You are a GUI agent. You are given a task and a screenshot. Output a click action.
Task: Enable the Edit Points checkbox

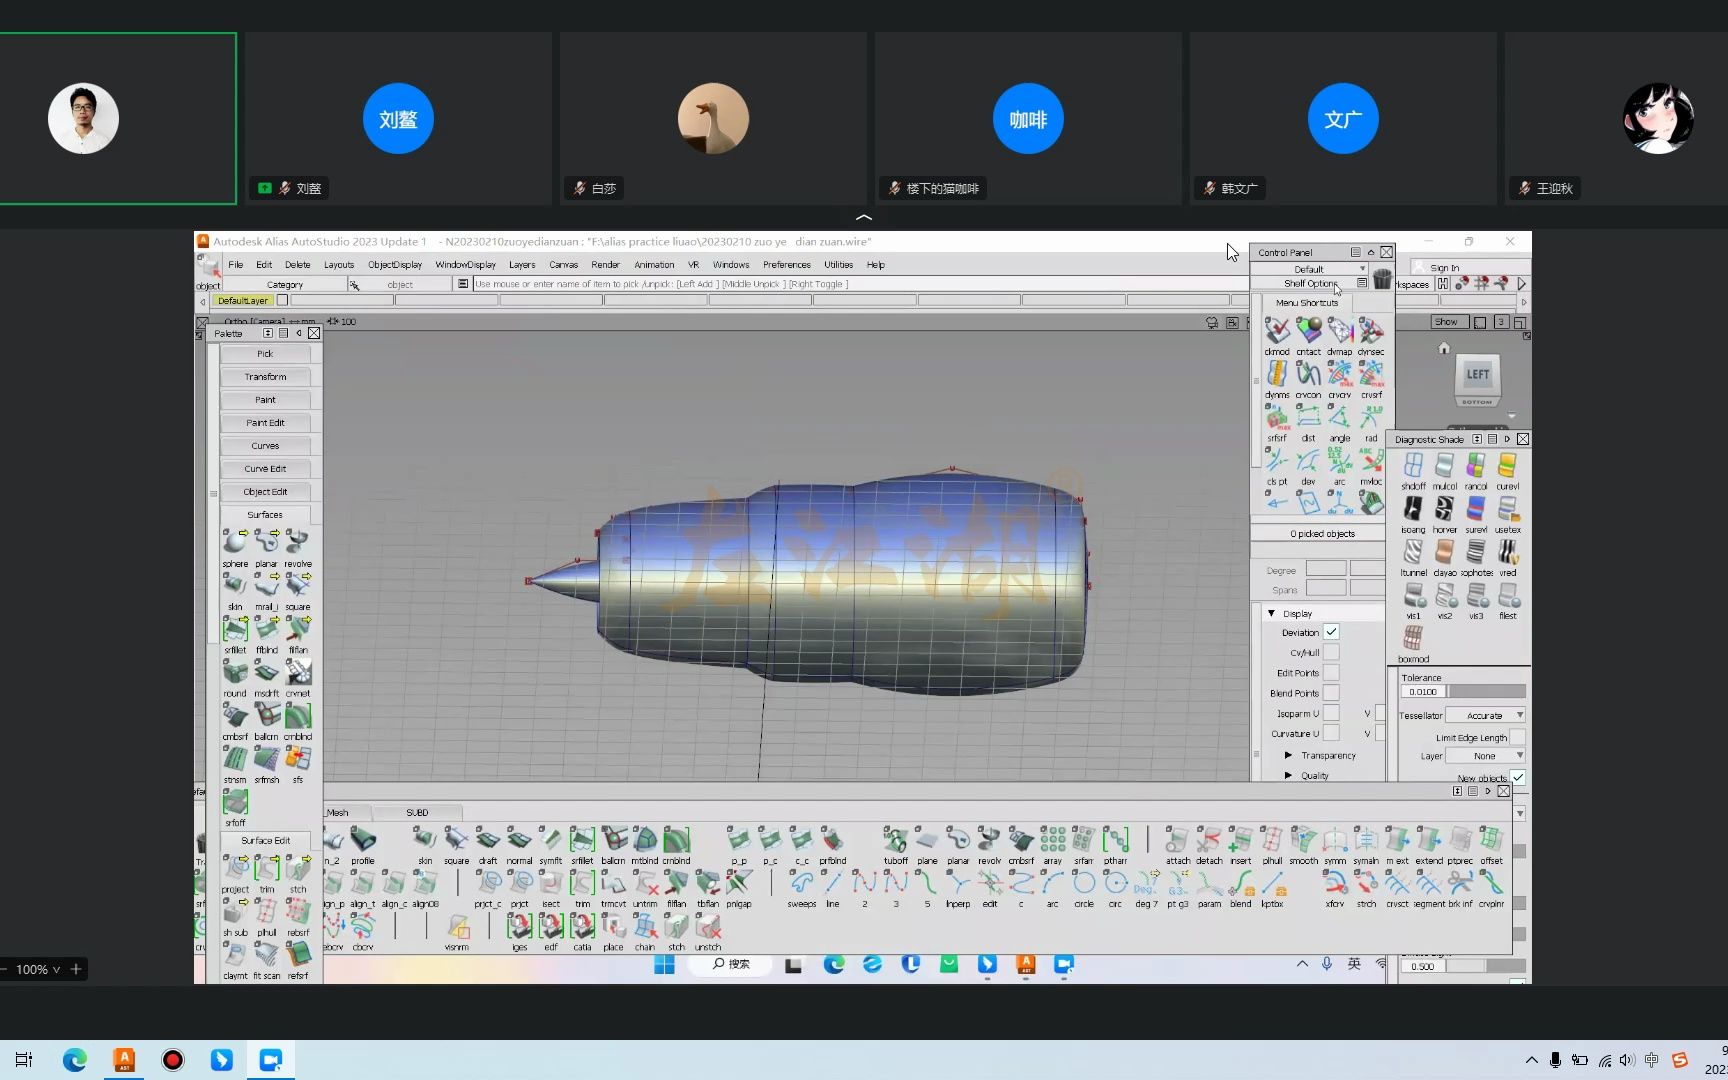1331,673
